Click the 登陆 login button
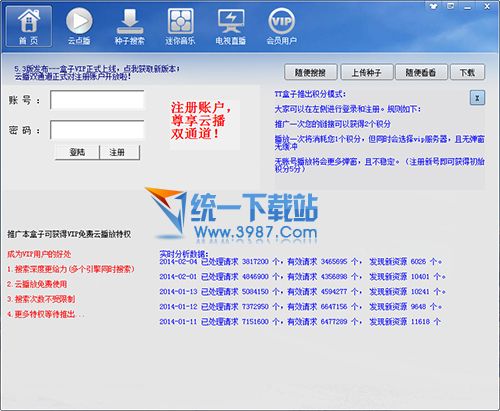This screenshot has height=411, width=500. [77, 152]
